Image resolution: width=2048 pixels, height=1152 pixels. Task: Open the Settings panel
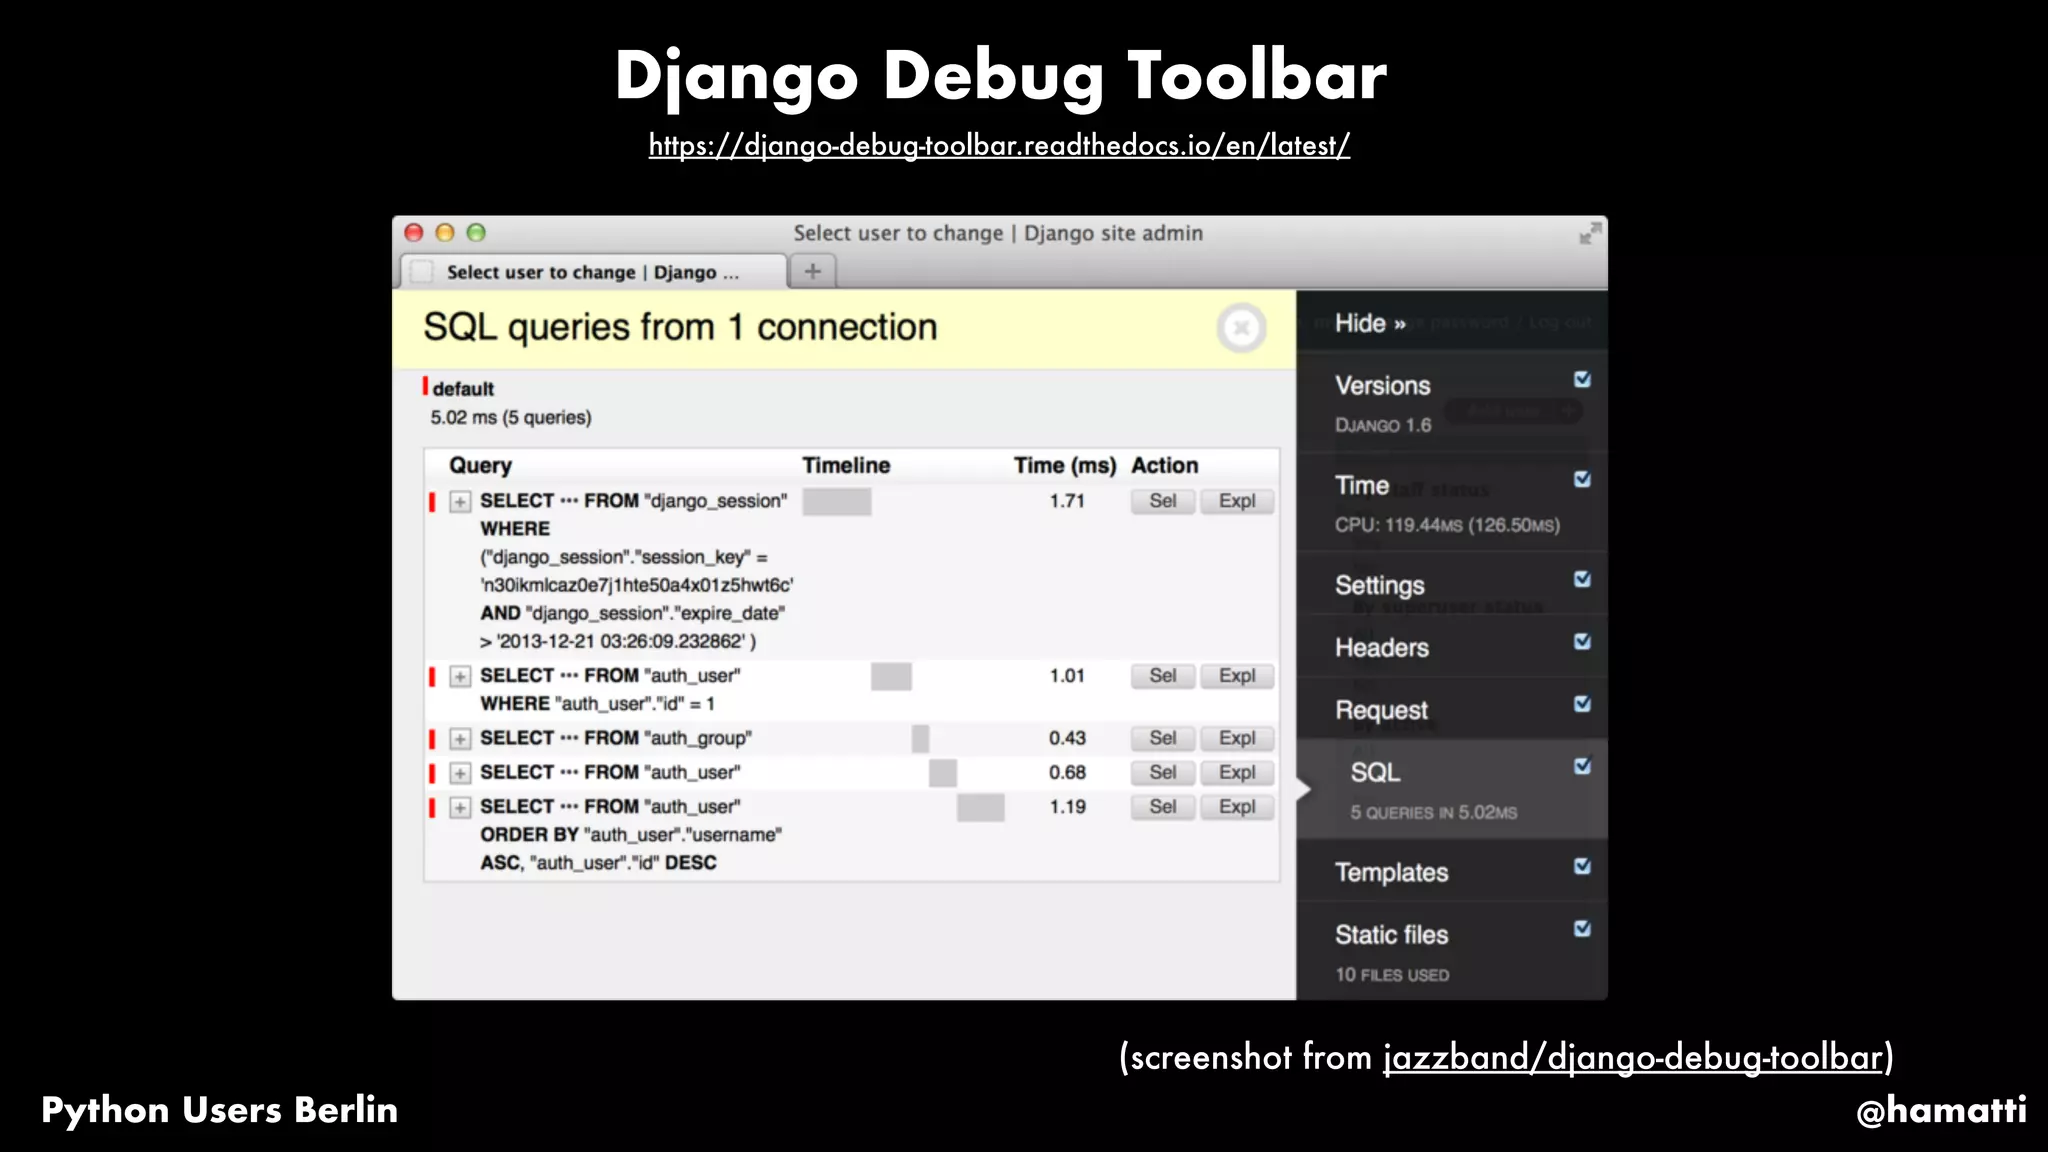[1379, 586]
